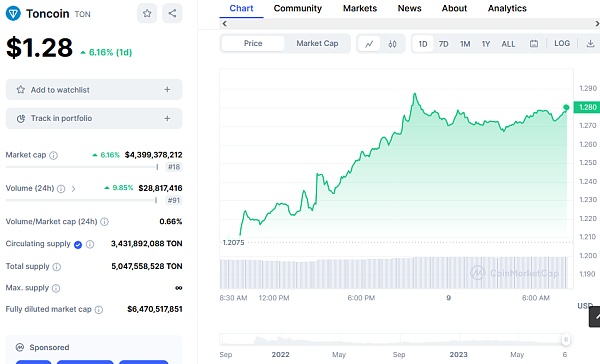The image size is (600, 364).
Task: Click the back-to-top arrow button
Action: pyautogui.click(x=595, y=317)
